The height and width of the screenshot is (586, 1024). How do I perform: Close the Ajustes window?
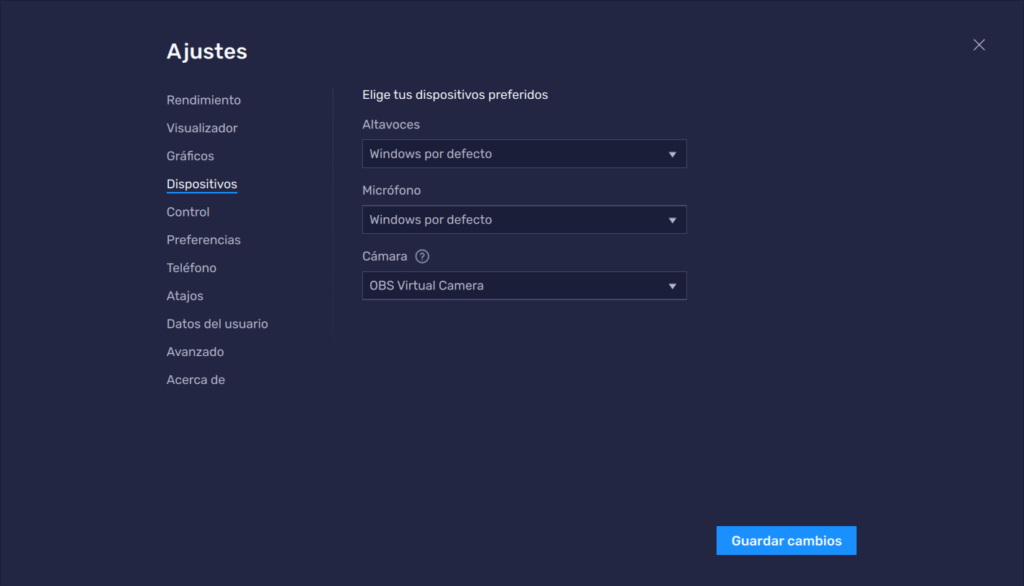(x=978, y=44)
